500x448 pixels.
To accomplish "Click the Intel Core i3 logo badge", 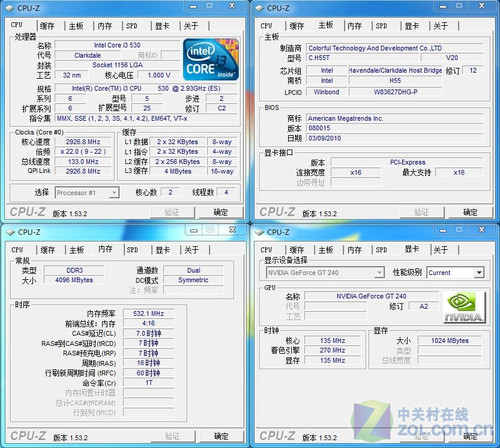I will [x=211, y=60].
